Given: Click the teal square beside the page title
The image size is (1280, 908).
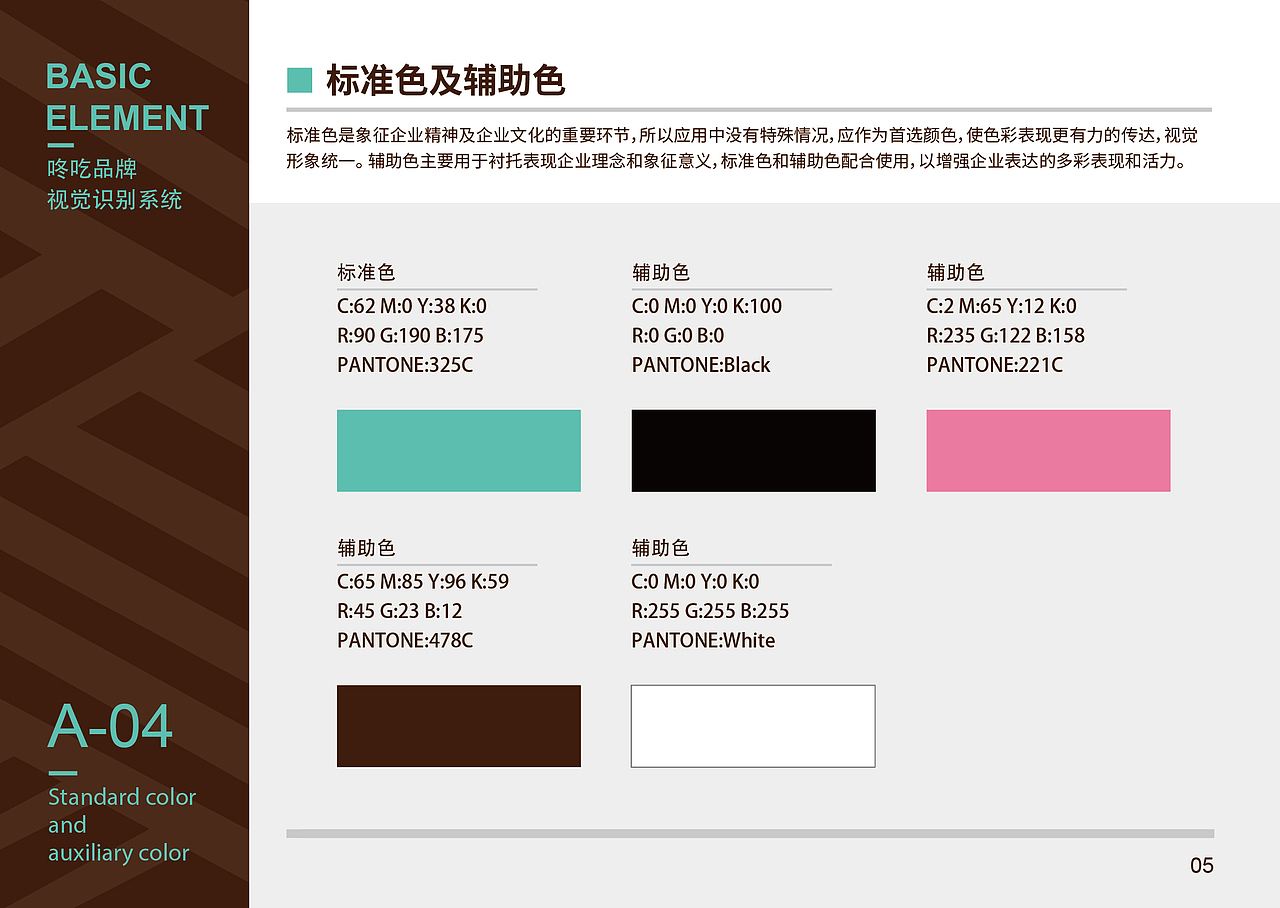Looking at the screenshot, I should pyautogui.click(x=300, y=80).
